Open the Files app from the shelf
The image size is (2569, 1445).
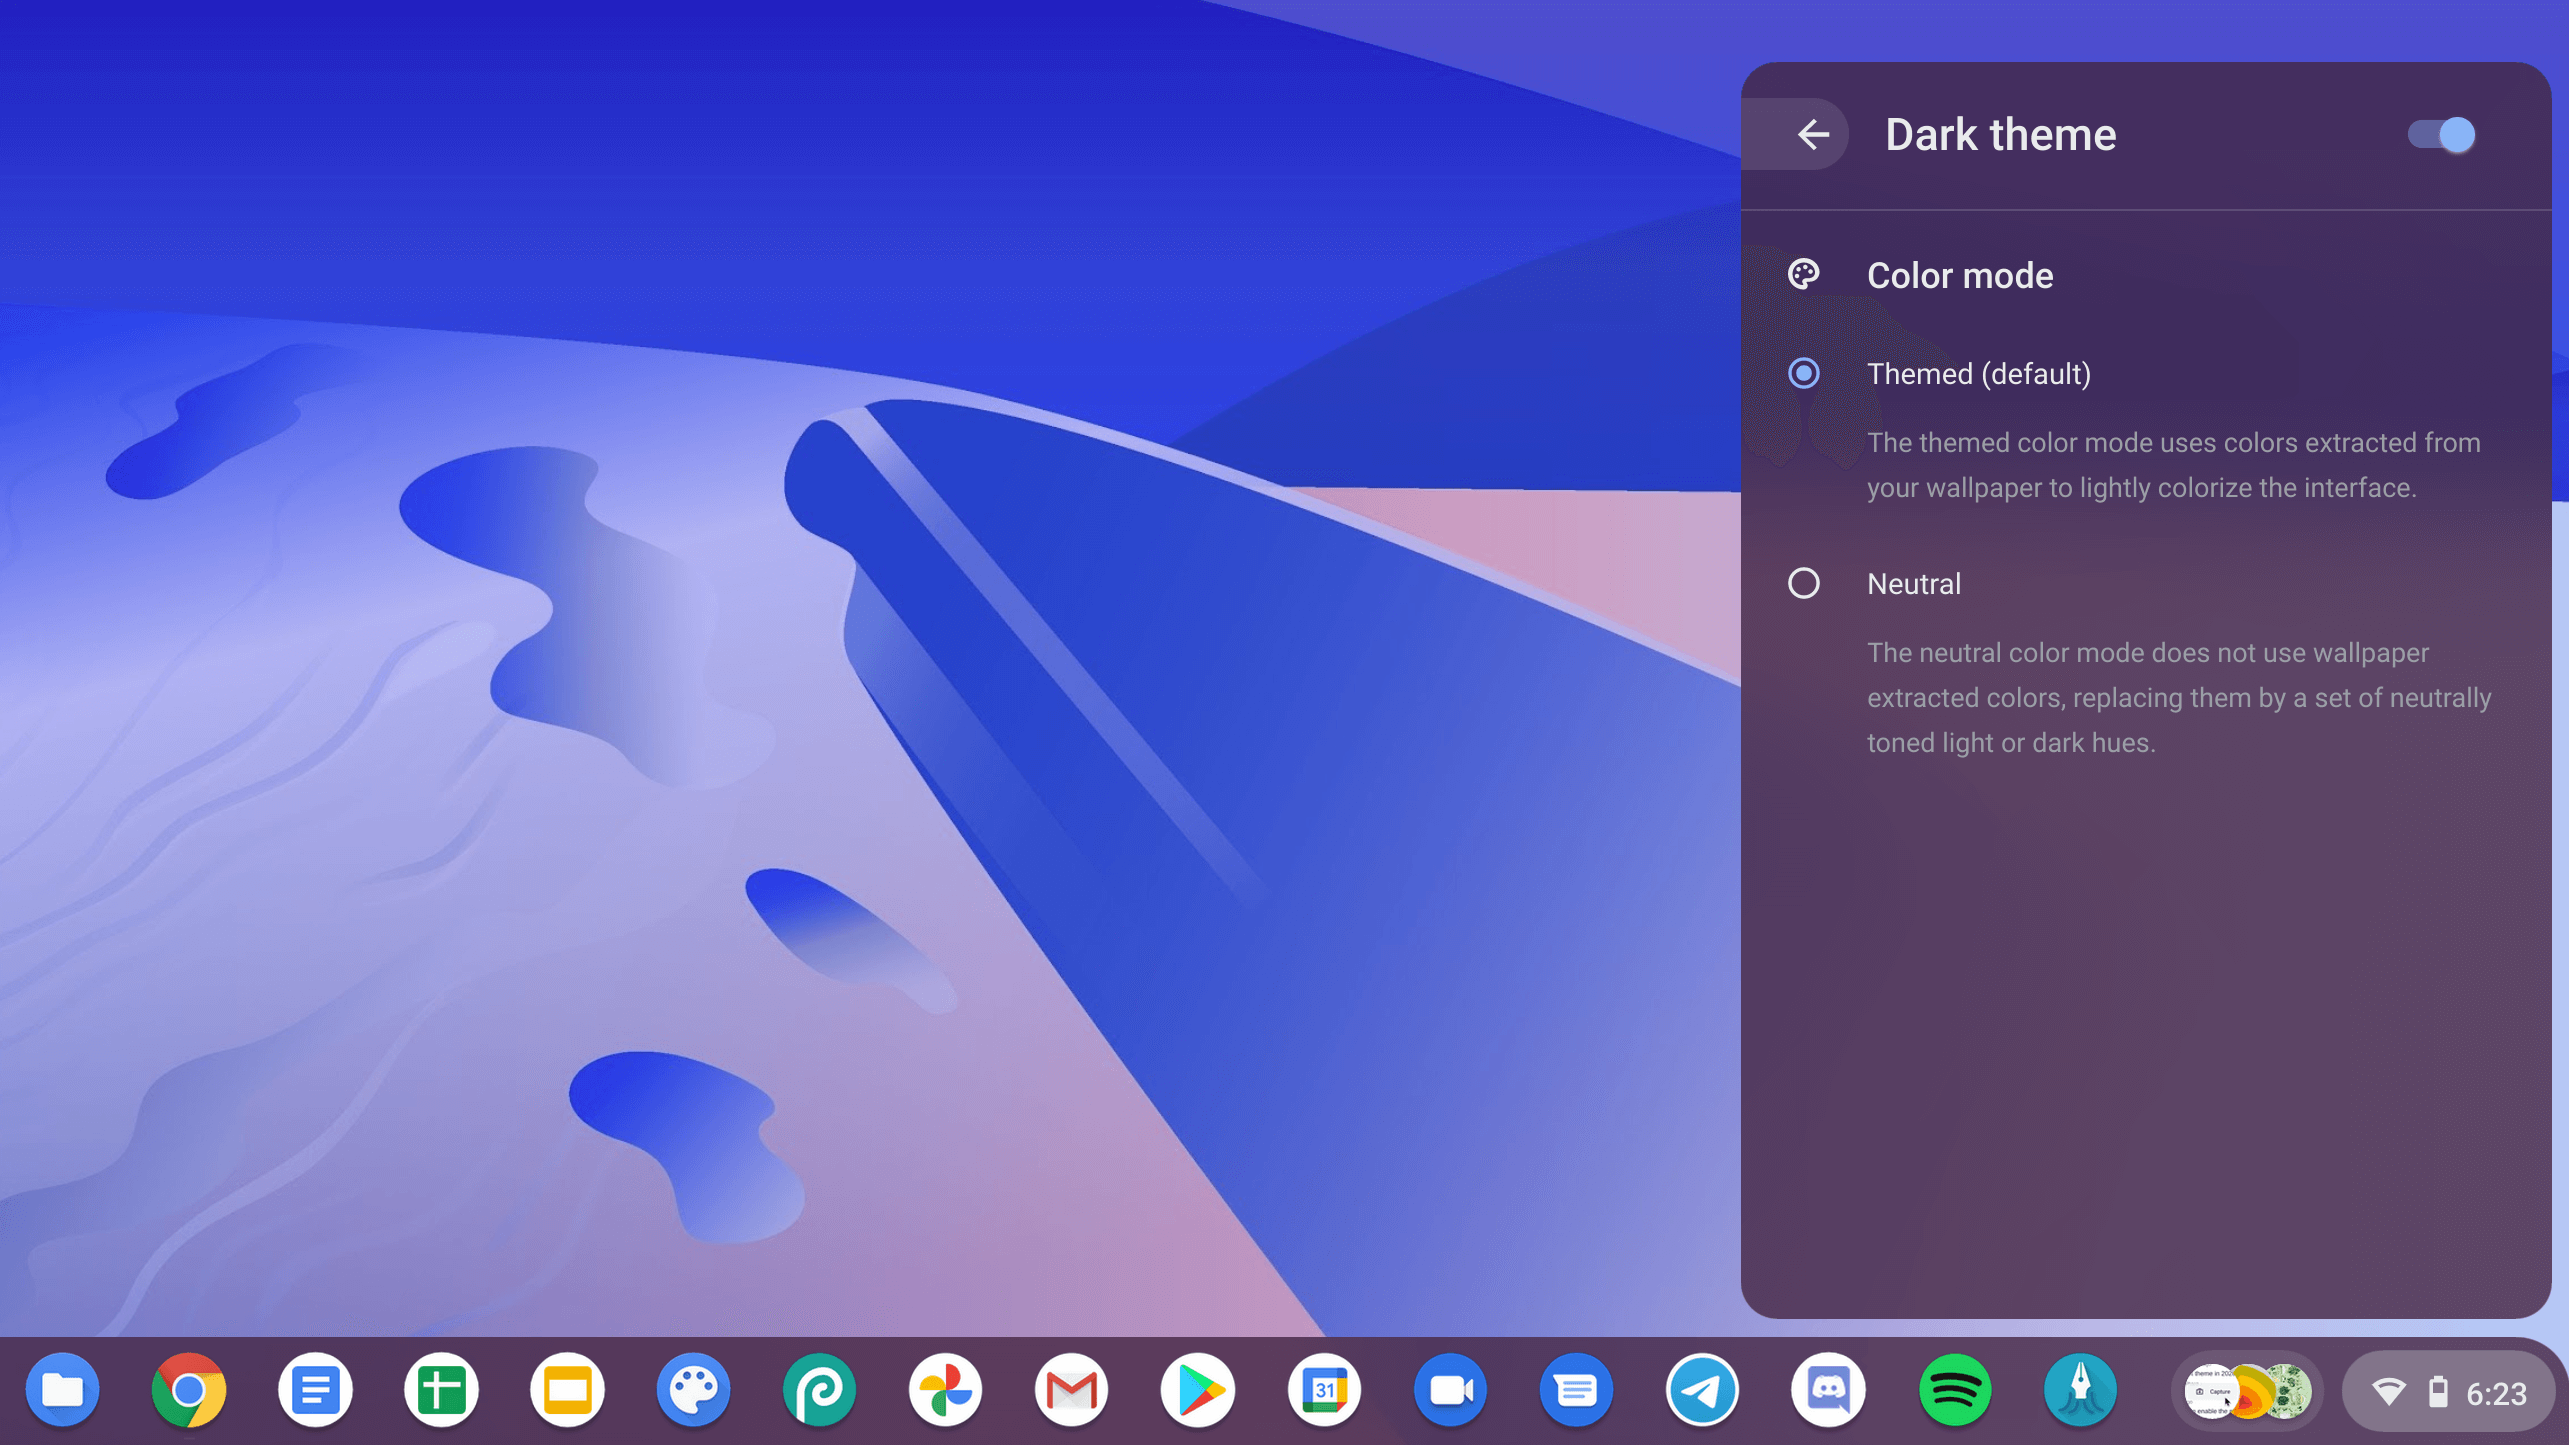pyautogui.click(x=63, y=1390)
